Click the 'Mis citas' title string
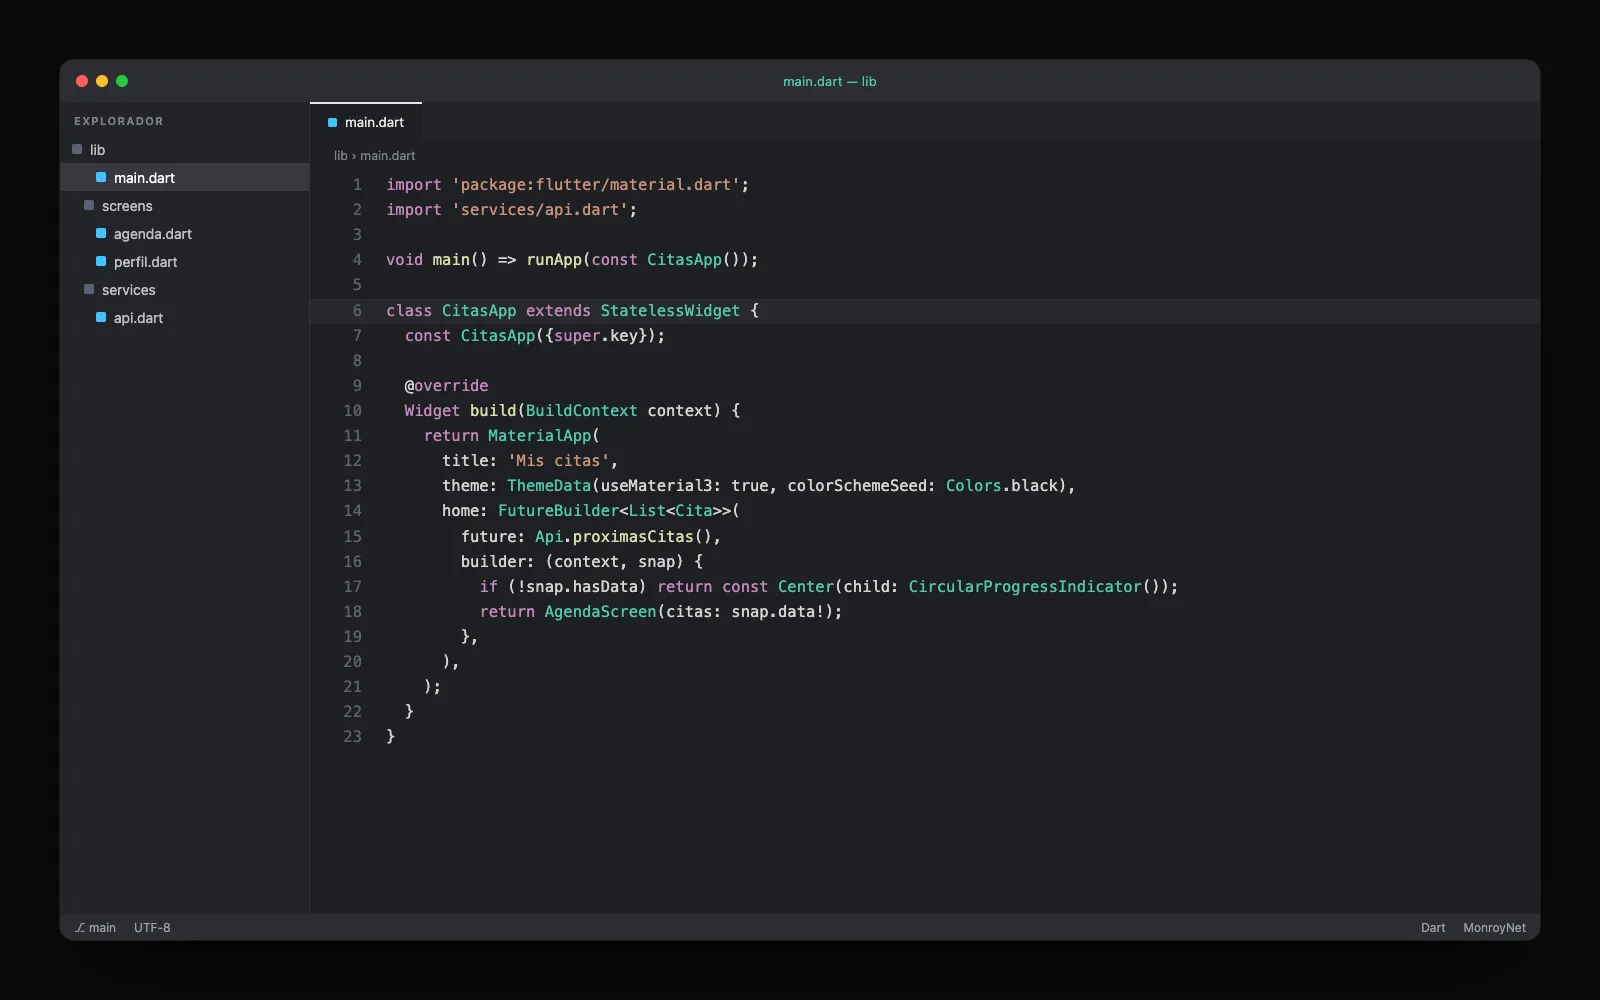 558,461
